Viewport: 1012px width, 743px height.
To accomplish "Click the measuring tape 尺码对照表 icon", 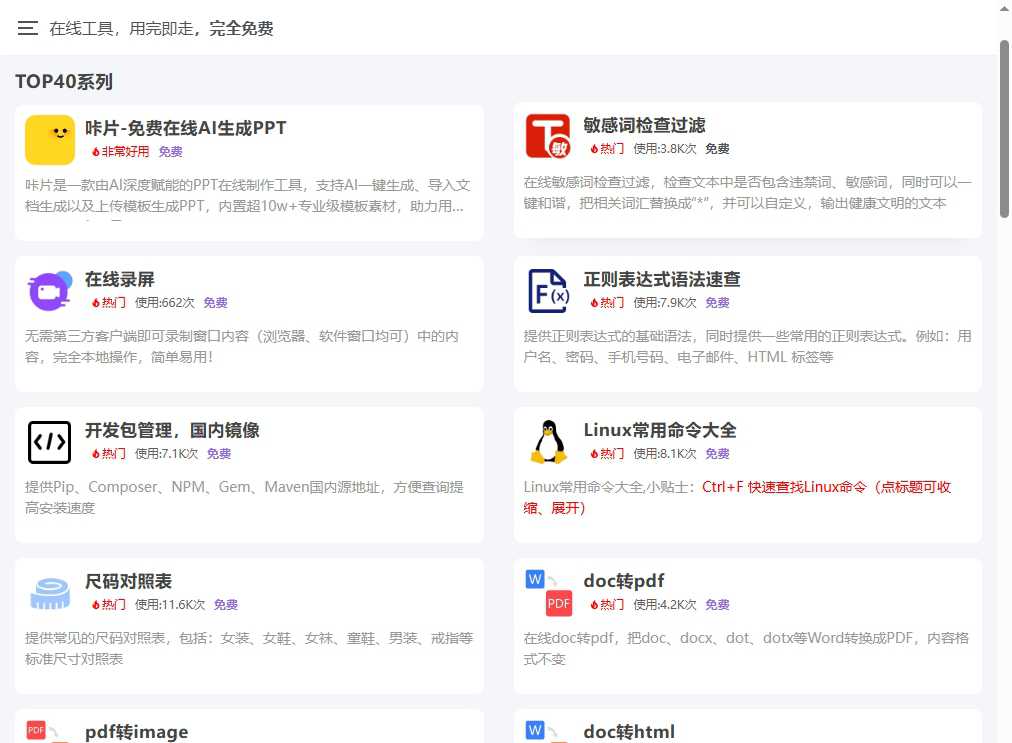I will click(49, 592).
